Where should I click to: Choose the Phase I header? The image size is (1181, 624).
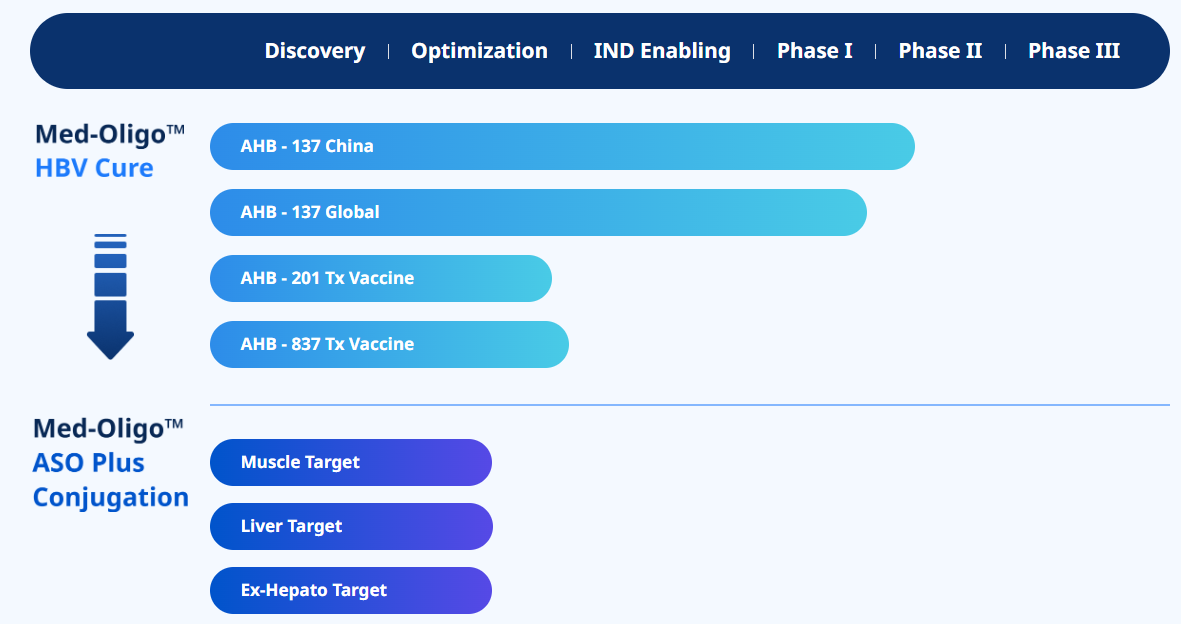tap(815, 51)
